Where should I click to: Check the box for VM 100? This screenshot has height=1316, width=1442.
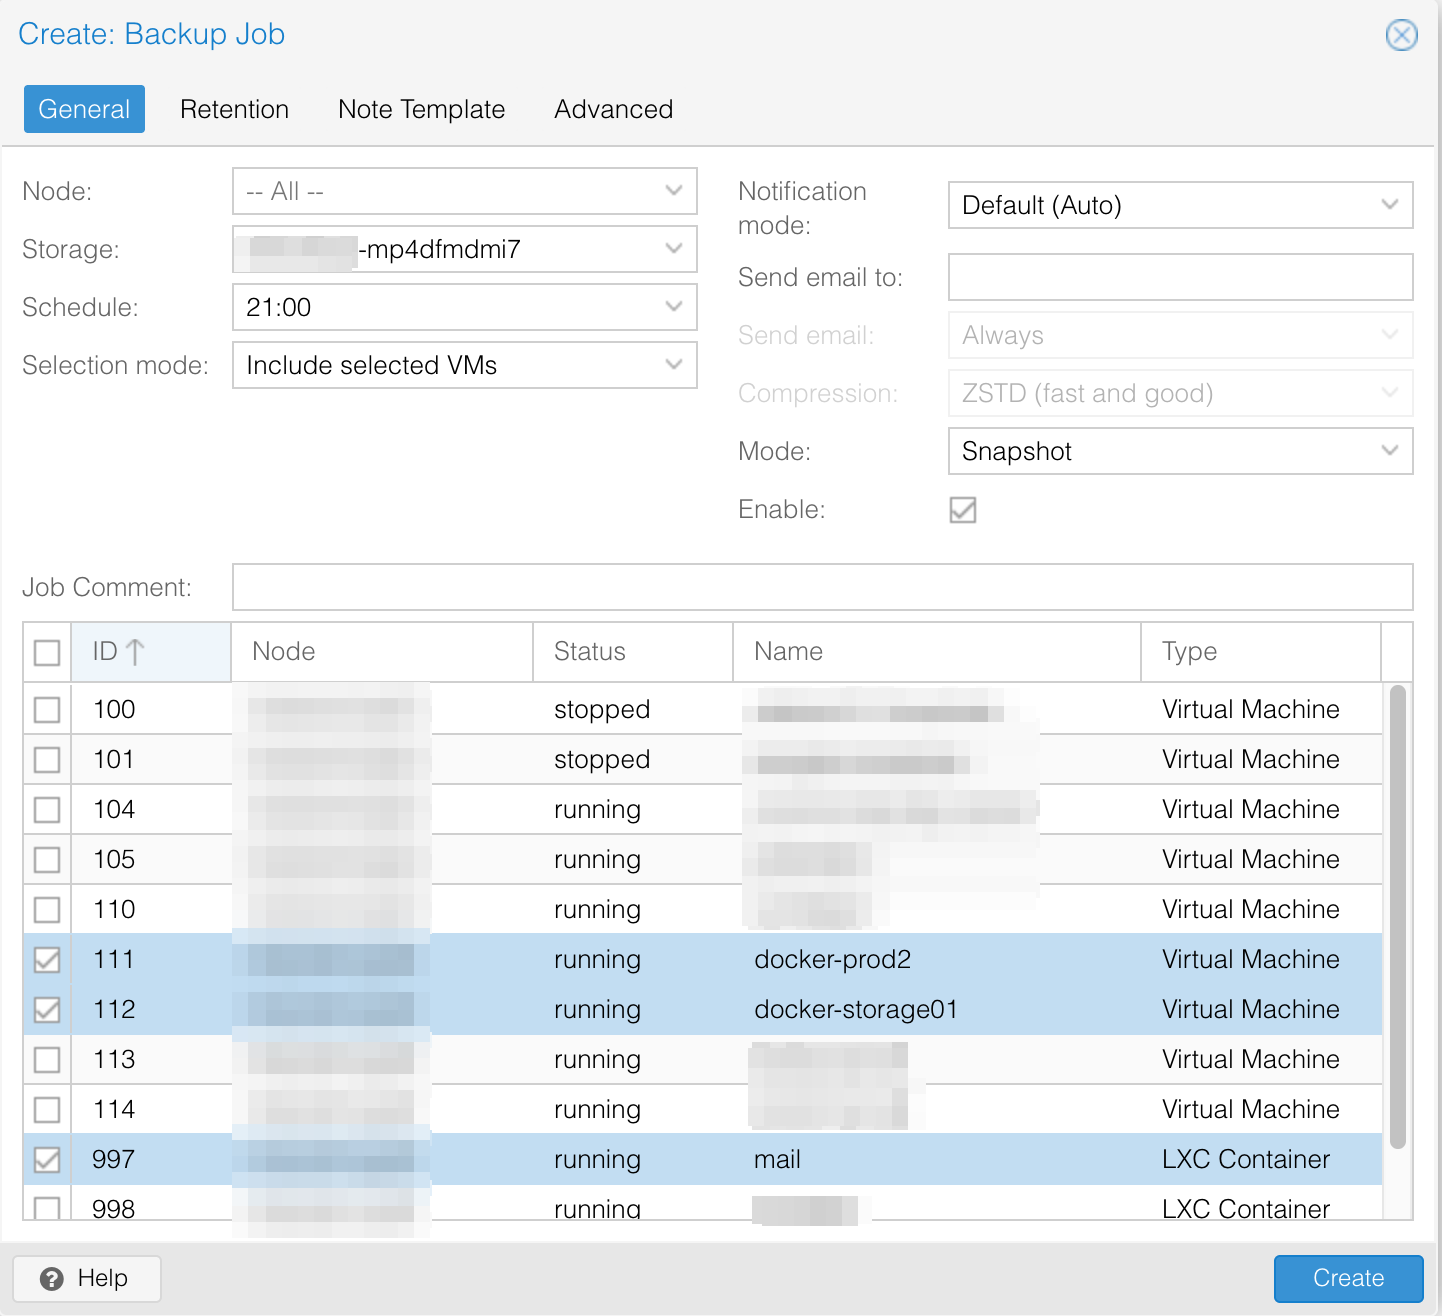click(47, 710)
